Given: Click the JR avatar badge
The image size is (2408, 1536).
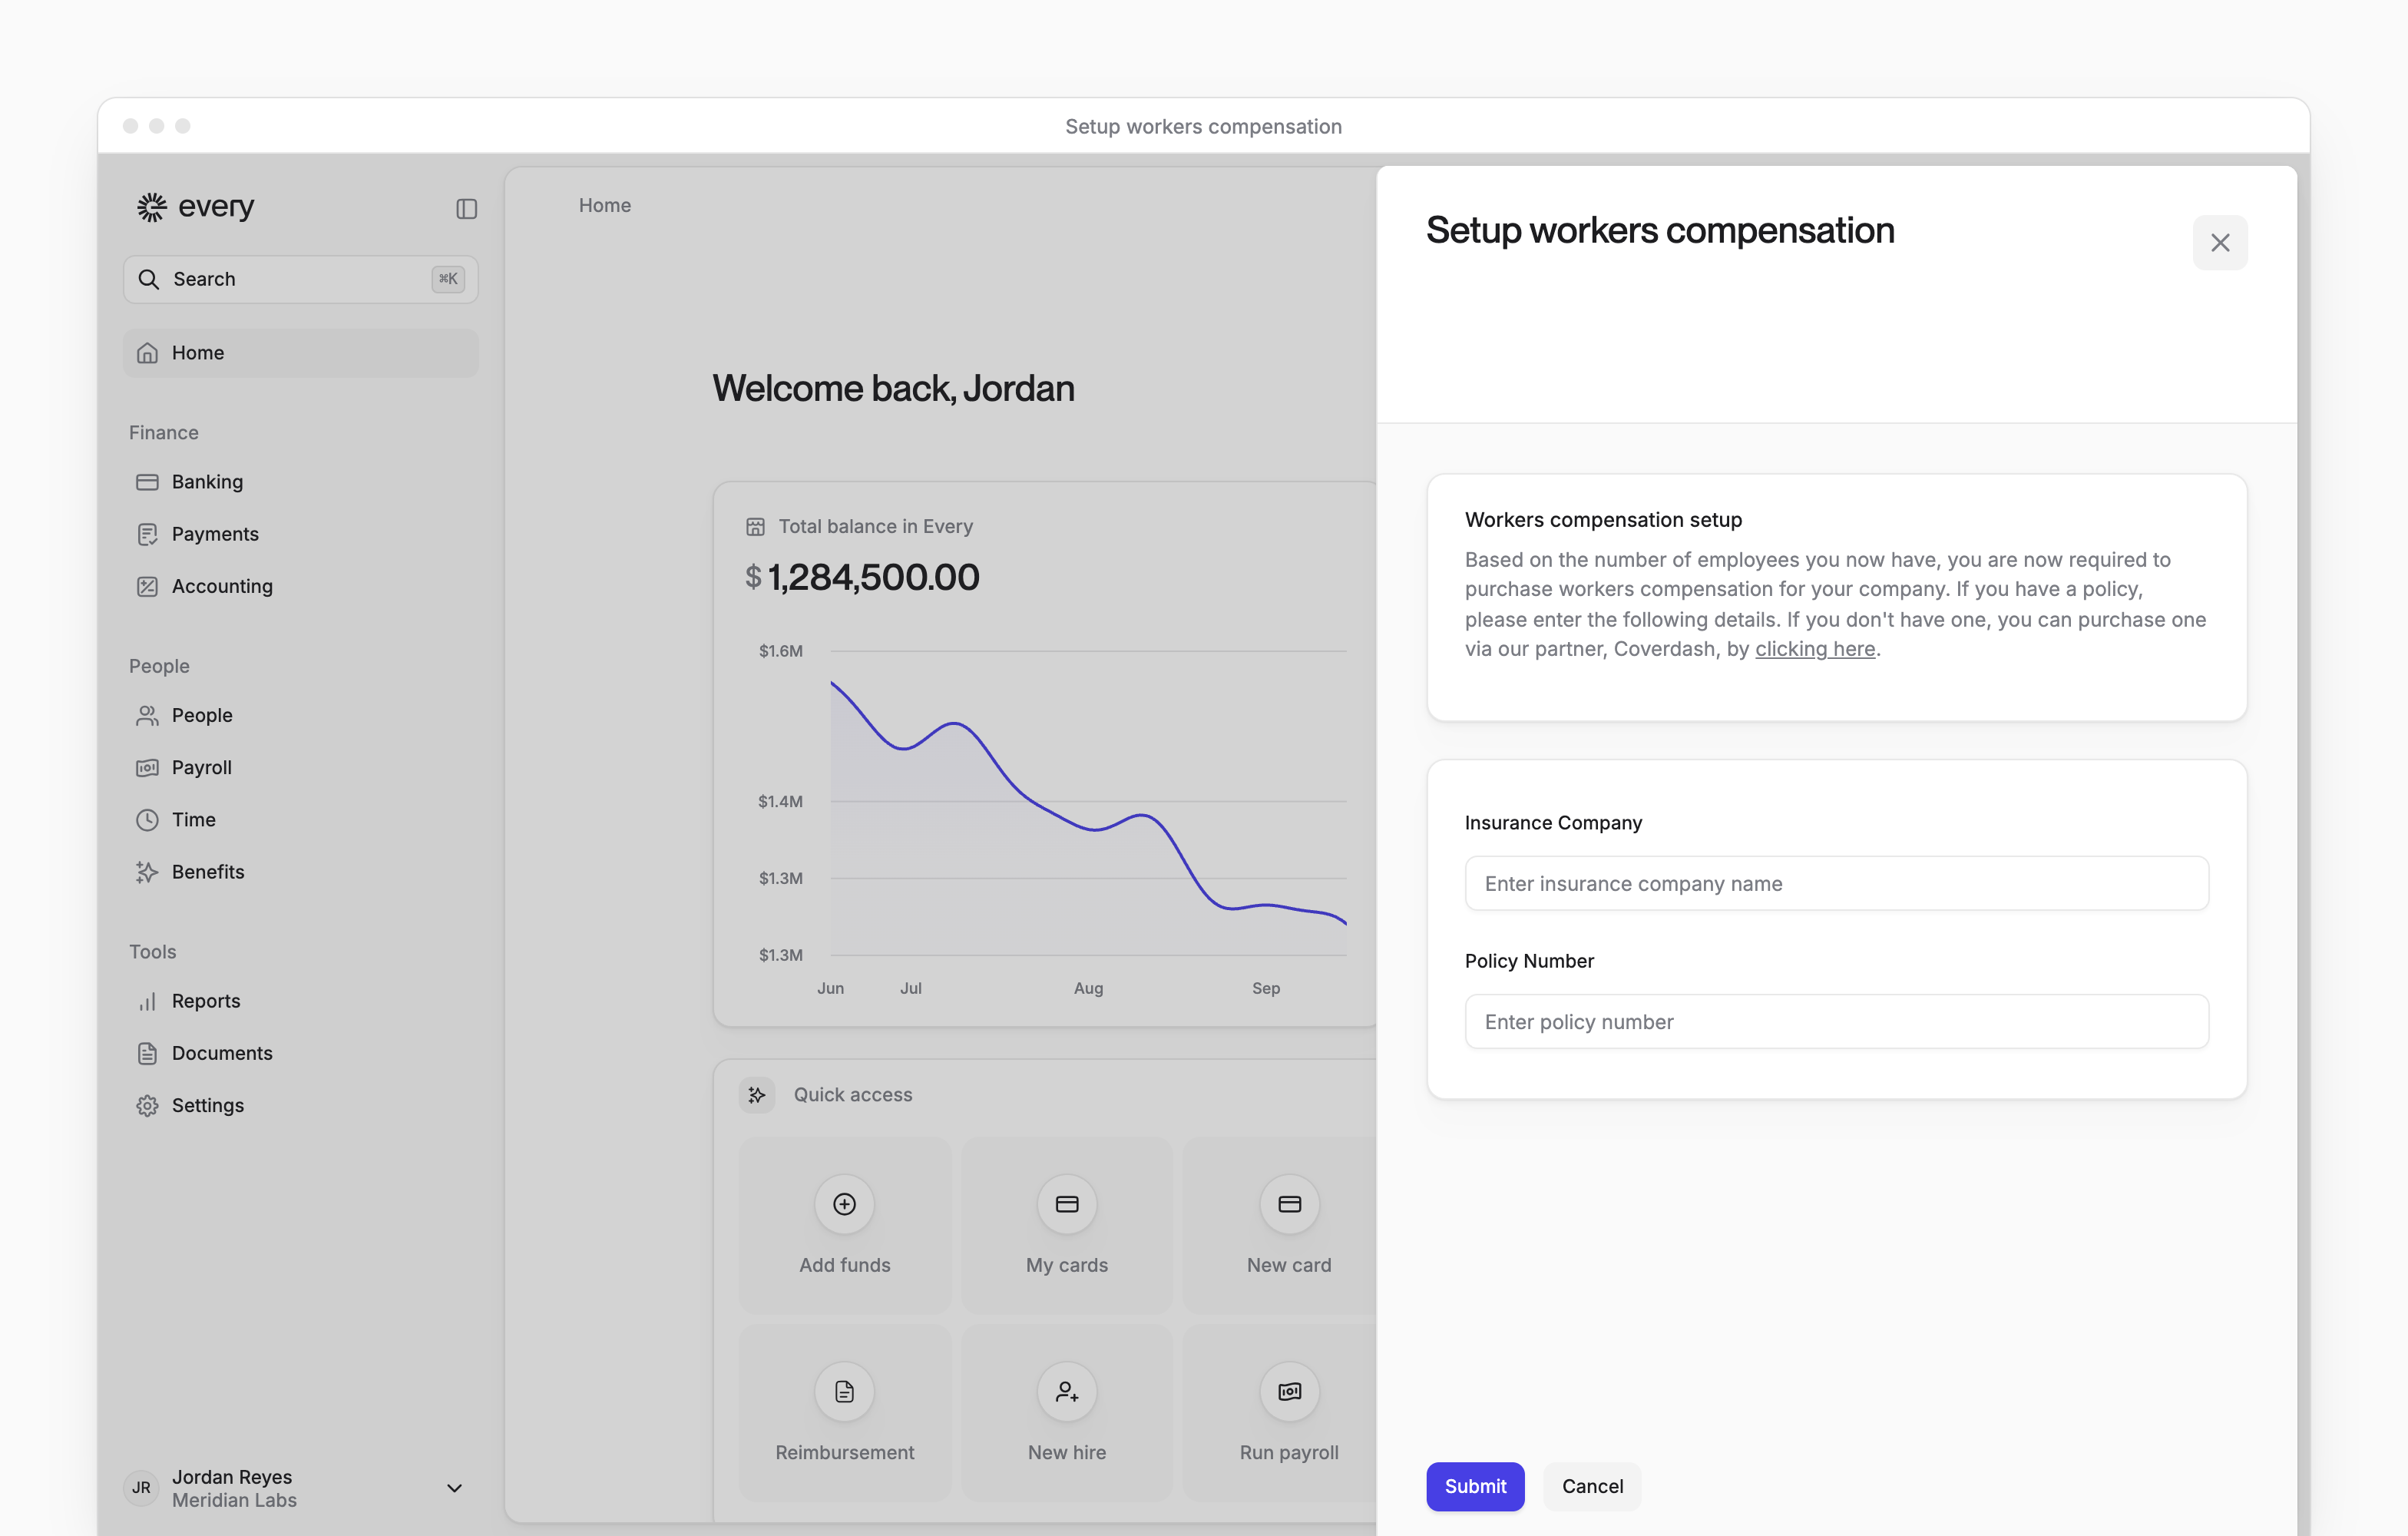Looking at the screenshot, I should [x=142, y=1488].
